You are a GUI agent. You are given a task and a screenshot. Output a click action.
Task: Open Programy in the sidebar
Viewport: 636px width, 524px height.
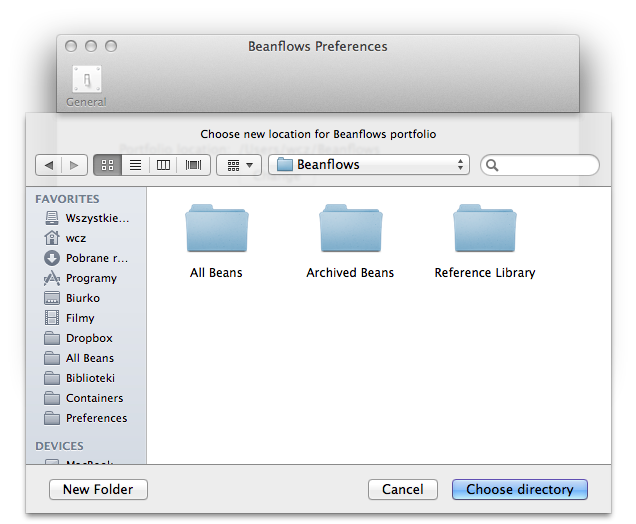click(x=86, y=278)
